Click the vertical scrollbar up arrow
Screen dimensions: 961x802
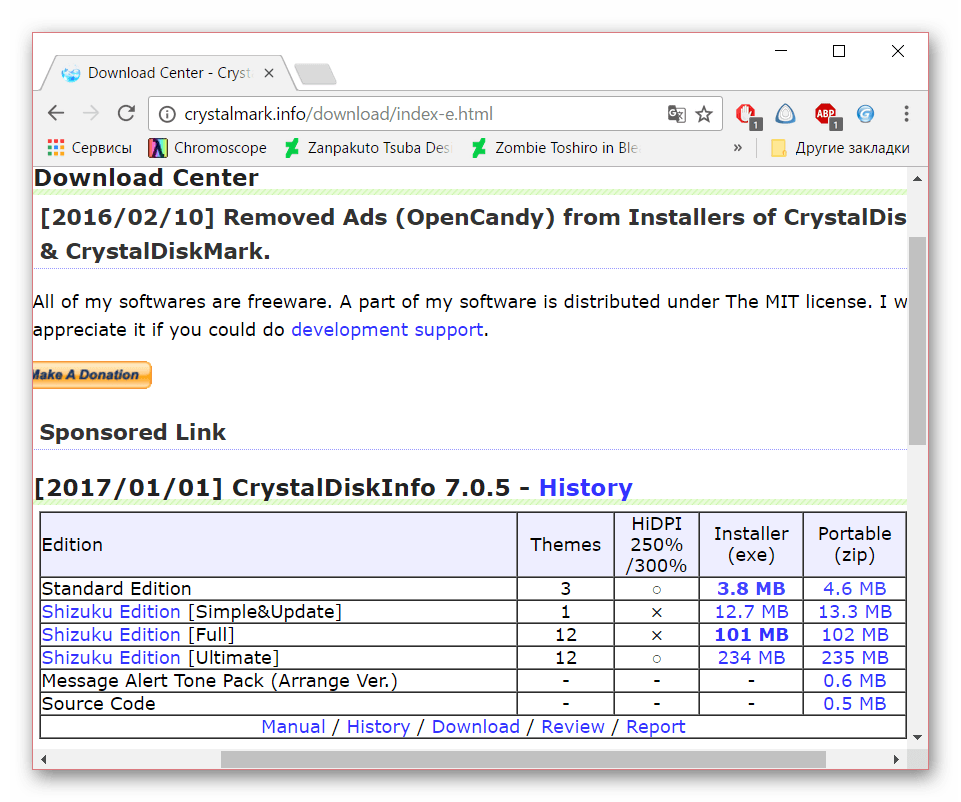pos(917,179)
